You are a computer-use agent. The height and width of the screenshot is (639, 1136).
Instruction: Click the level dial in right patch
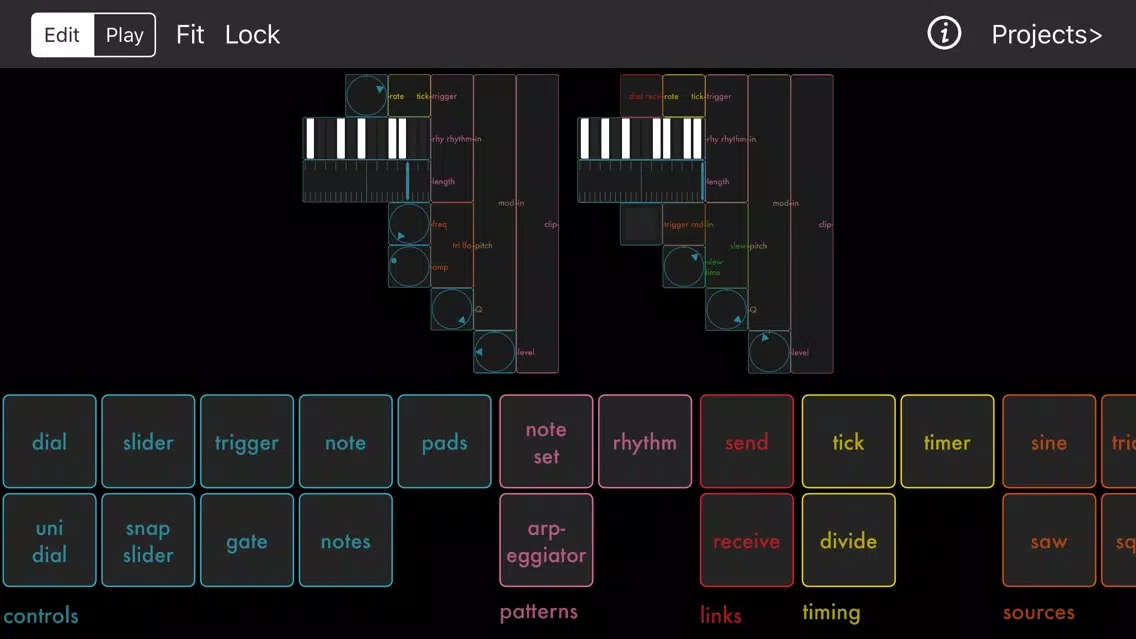coord(769,352)
